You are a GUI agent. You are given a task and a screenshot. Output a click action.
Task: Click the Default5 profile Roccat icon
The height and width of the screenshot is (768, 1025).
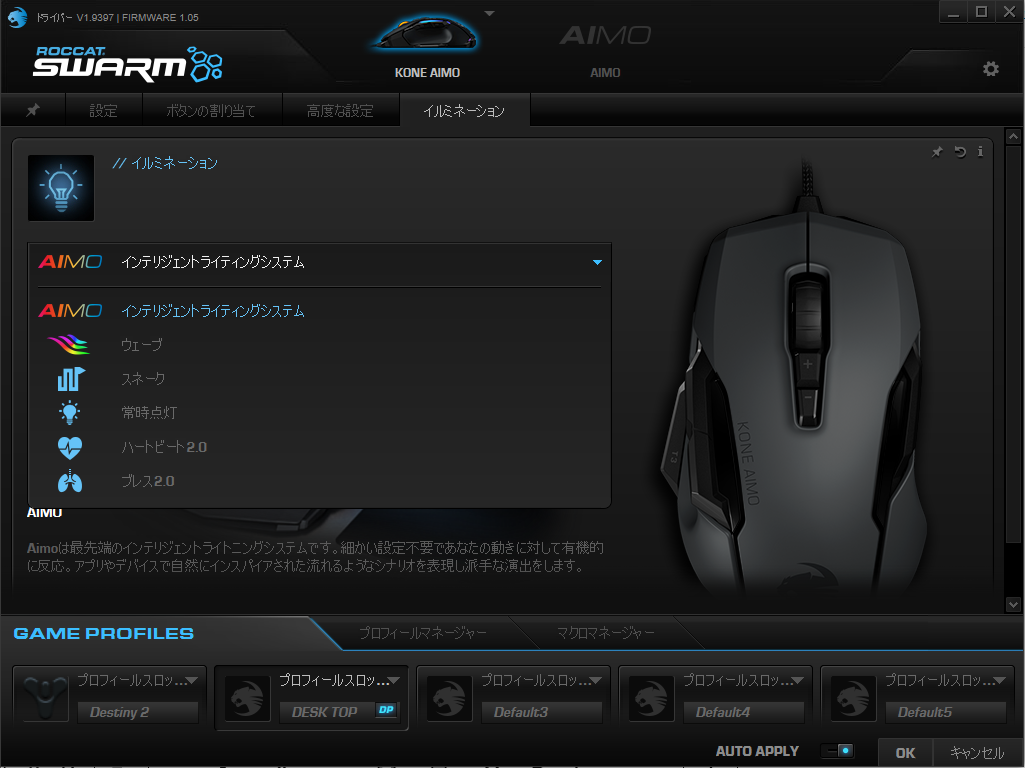click(853, 698)
